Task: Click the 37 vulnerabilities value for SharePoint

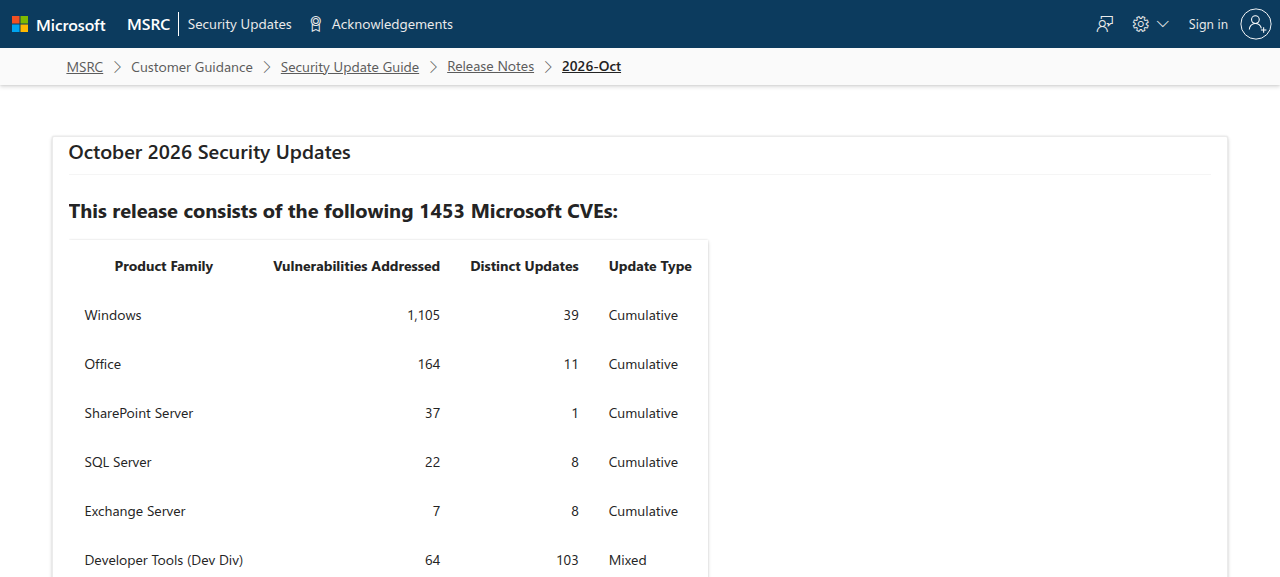Action: 432,413
